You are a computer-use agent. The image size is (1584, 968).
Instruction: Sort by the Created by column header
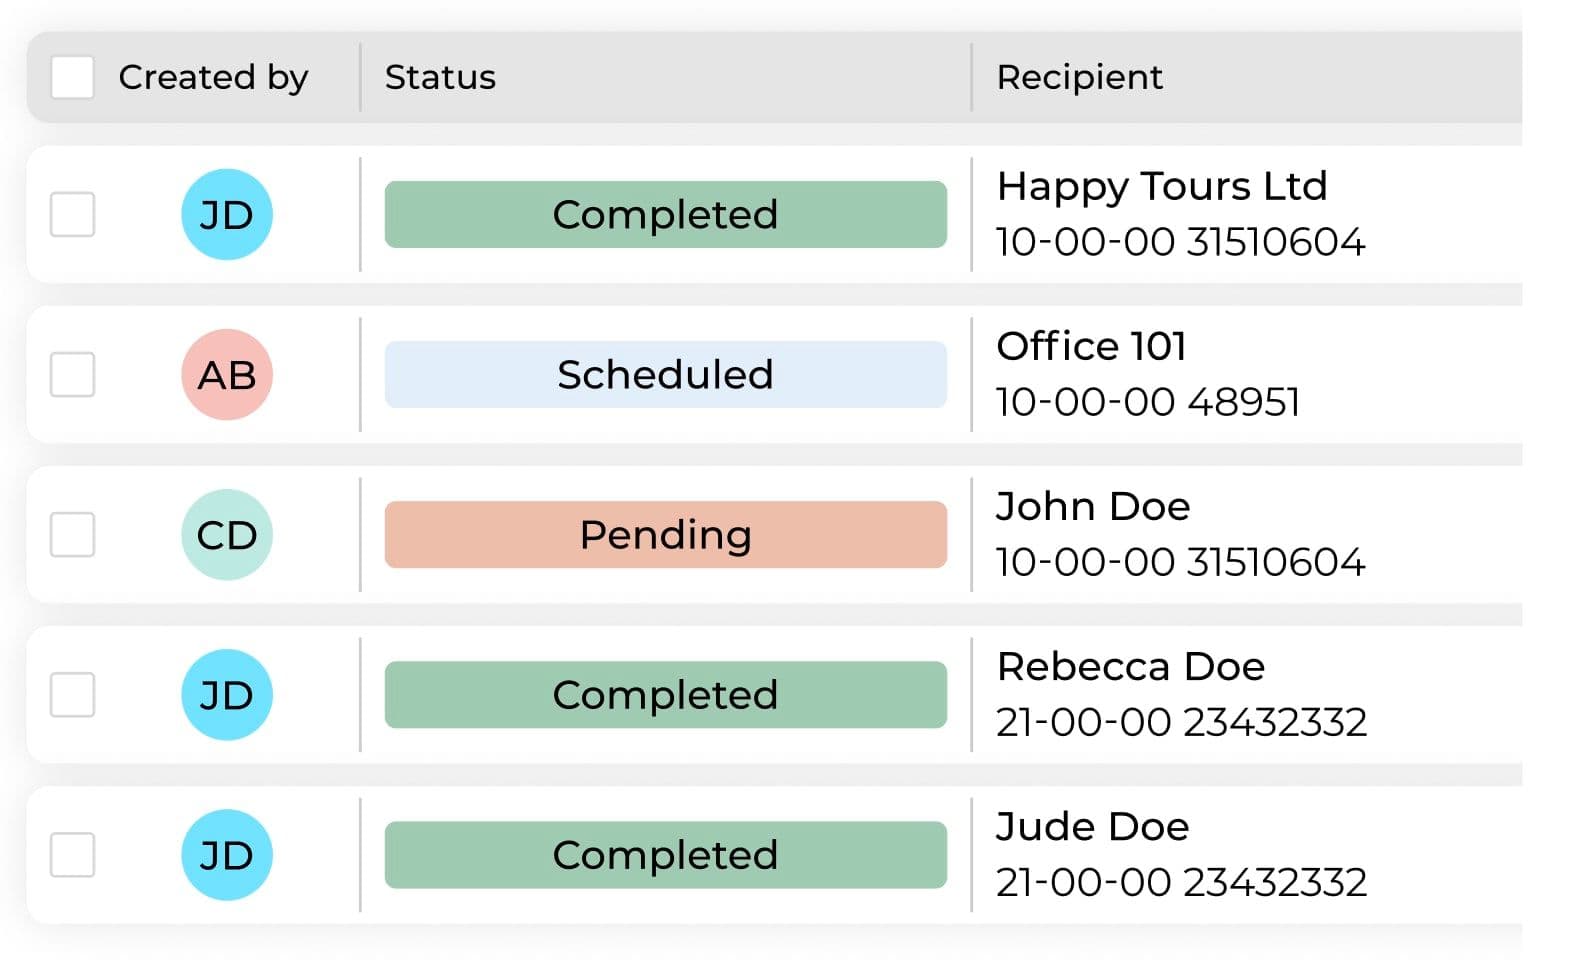[213, 77]
